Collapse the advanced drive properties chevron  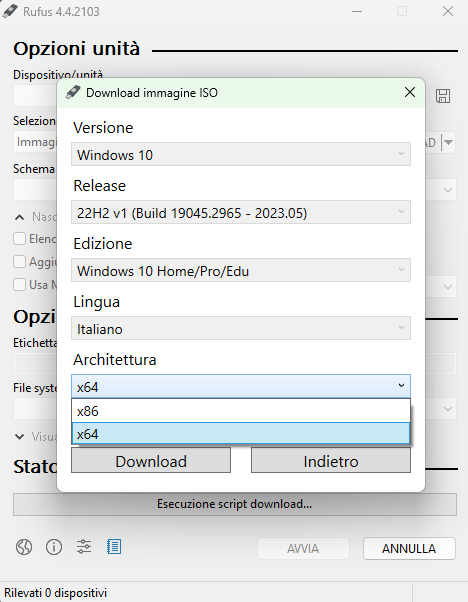19,217
